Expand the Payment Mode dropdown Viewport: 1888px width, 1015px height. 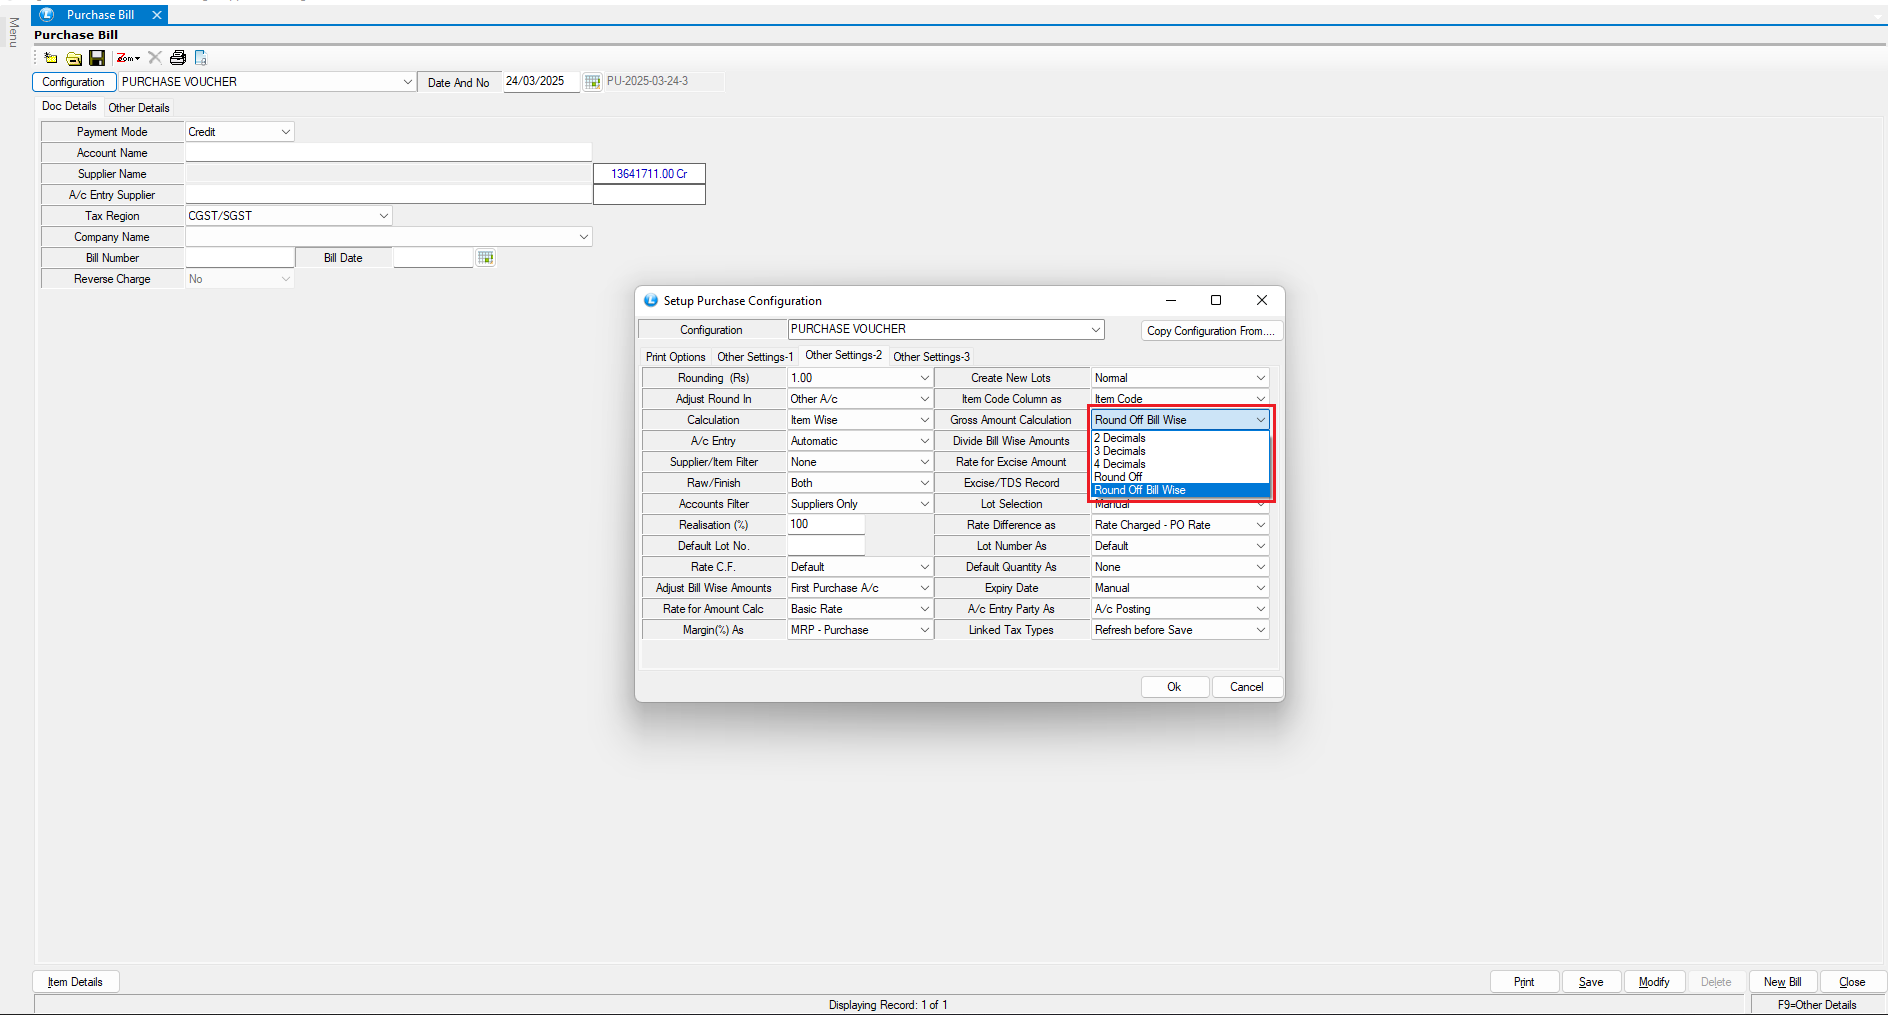(x=285, y=132)
